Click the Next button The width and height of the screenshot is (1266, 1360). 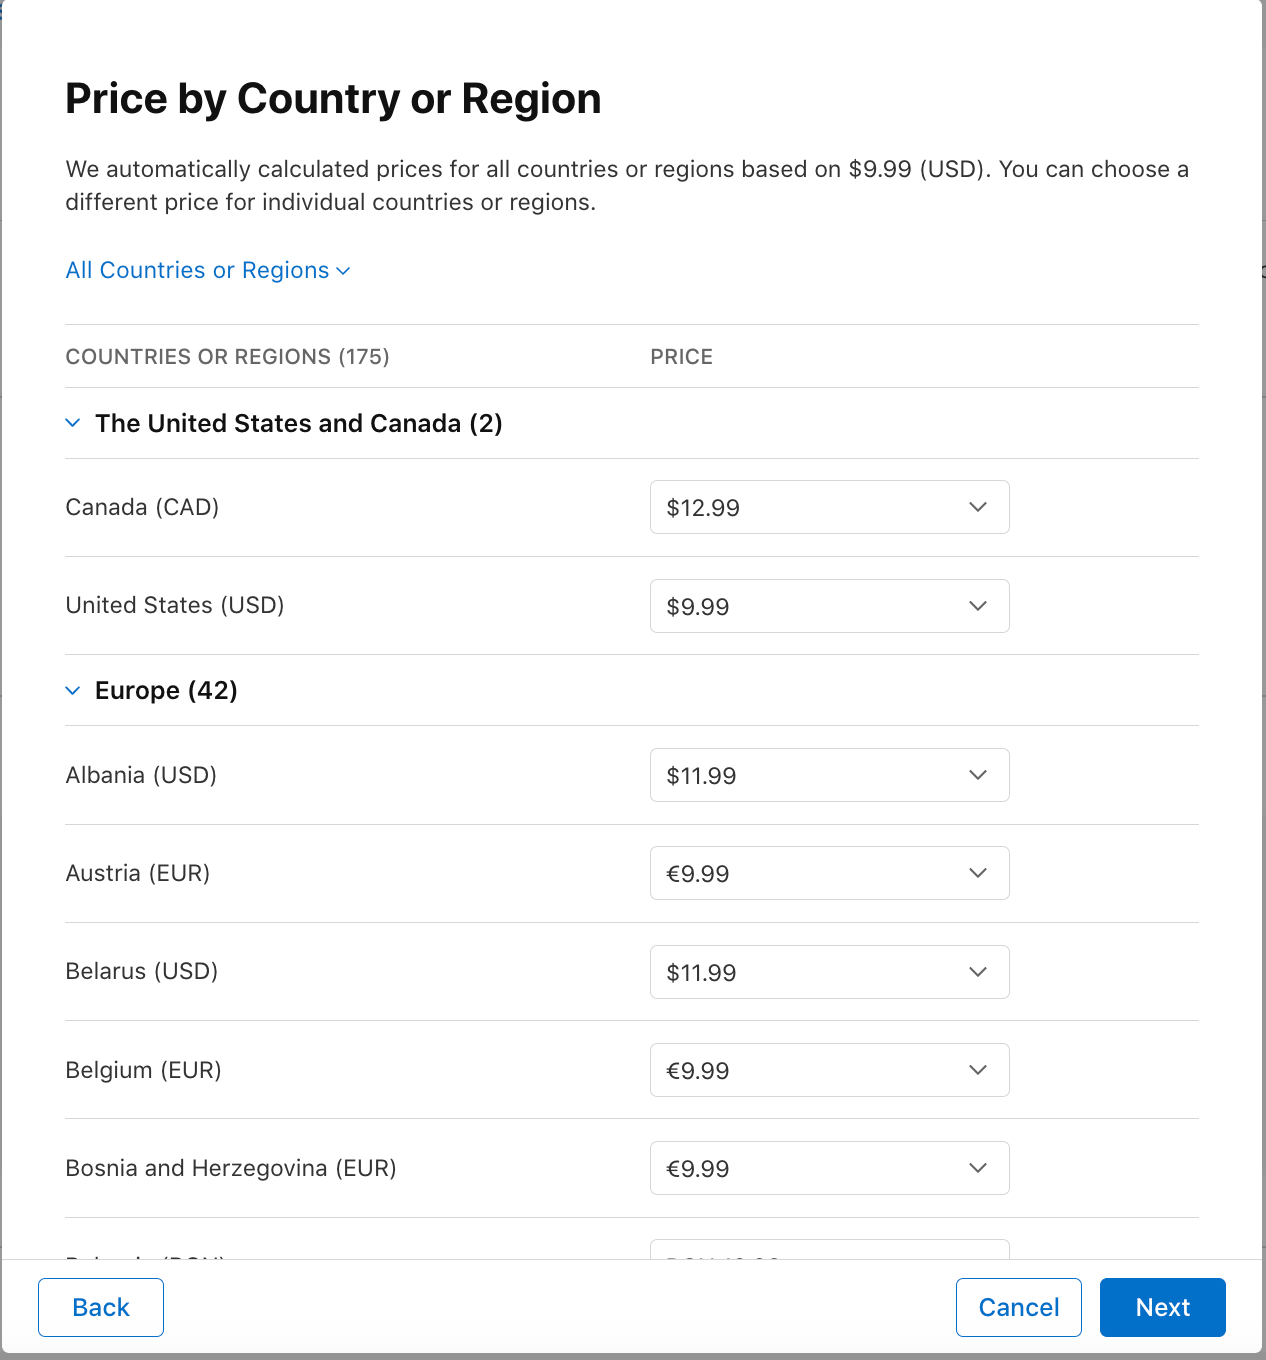click(1162, 1307)
